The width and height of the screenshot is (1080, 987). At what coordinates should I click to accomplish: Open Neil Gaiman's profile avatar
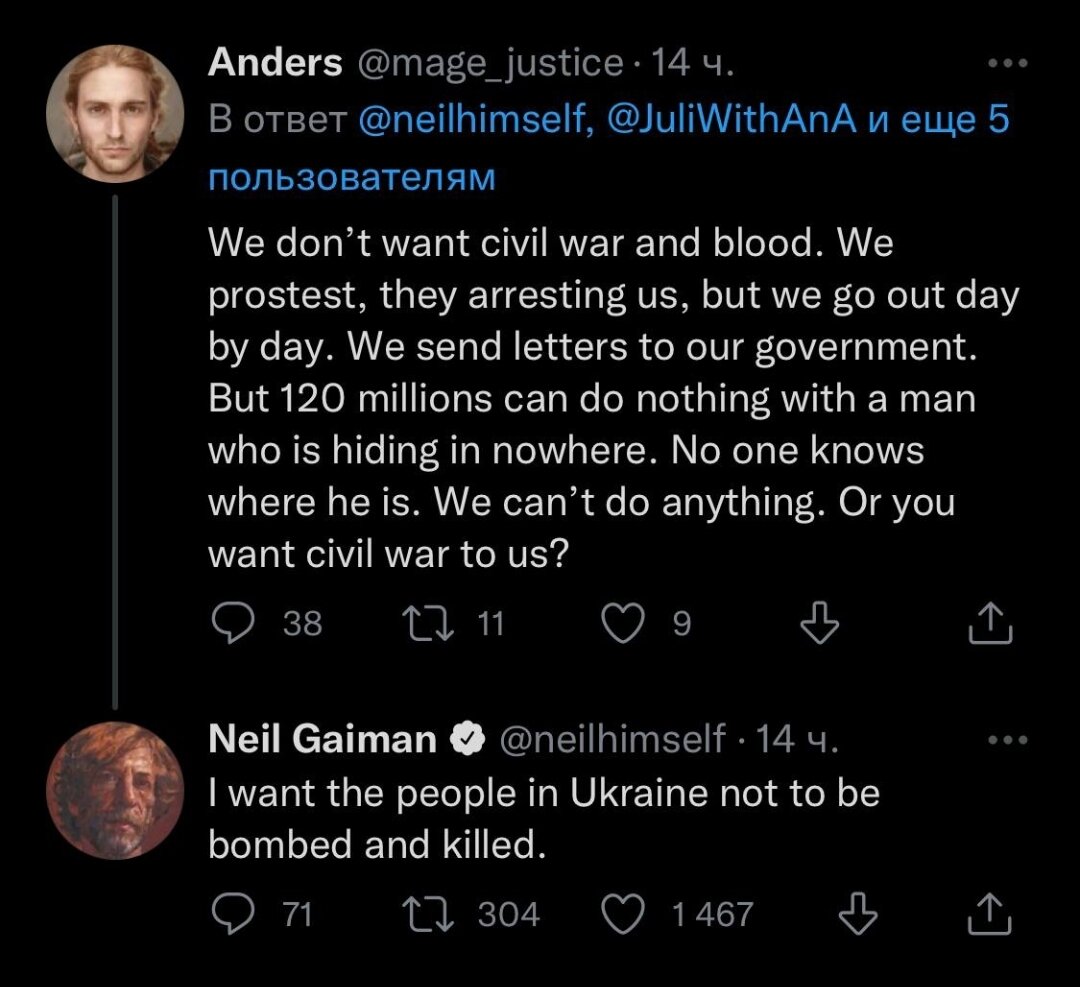click(x=115, y=791)
